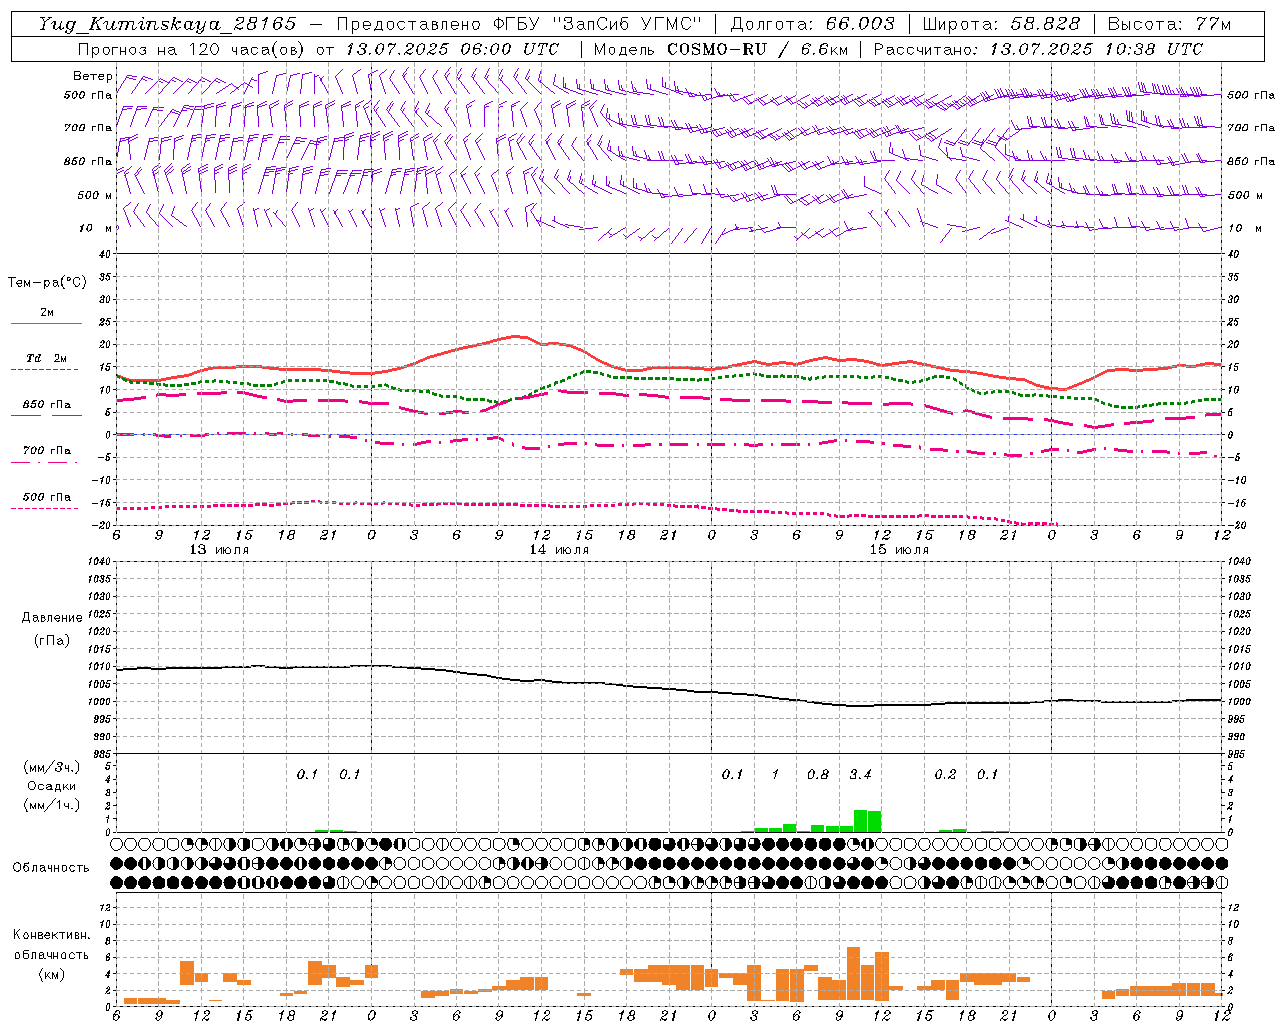Click the "Облачность" cloudiness label
This screenshot has width=1280, height=1024.
[x=51, y=868]
